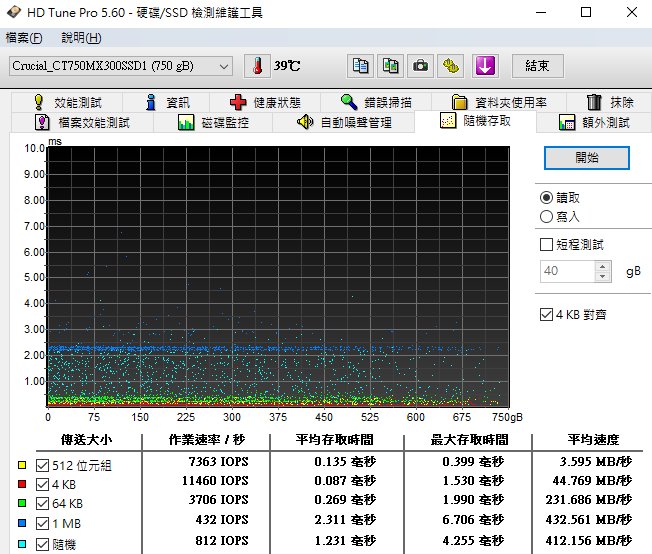Open the 健康狀態 tab with red cross
The image size is (652, 554).
tap(264, 102)
